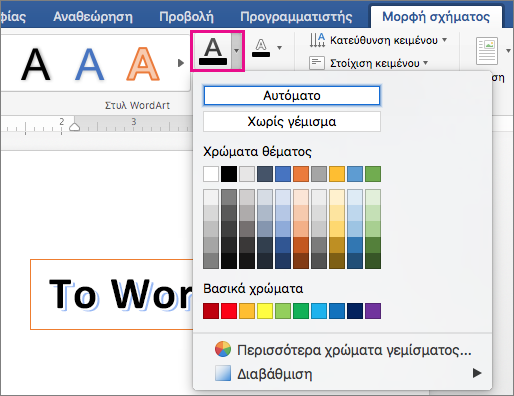This screenshot has width=514, height=396.
Task: Expand the WordArt styles gallery arrow
Action: [x=181, y=63]
